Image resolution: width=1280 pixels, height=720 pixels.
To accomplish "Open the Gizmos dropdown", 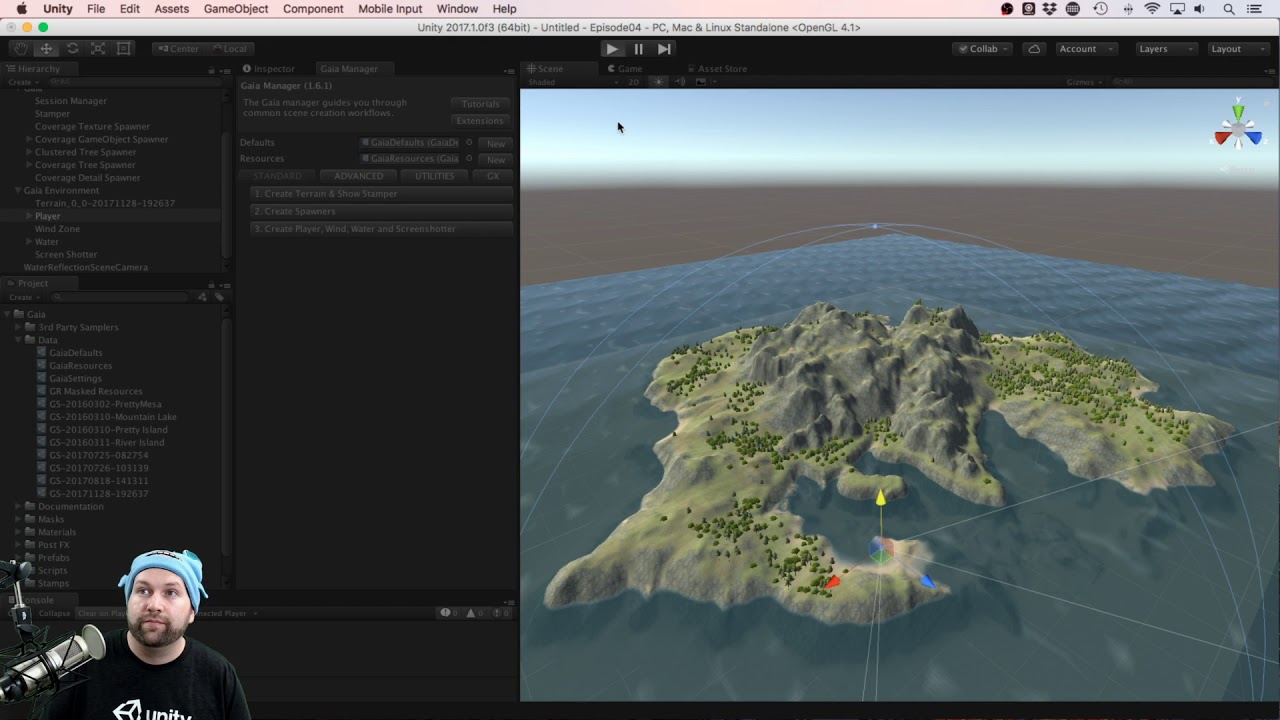I will click(x=1084, y=82).
